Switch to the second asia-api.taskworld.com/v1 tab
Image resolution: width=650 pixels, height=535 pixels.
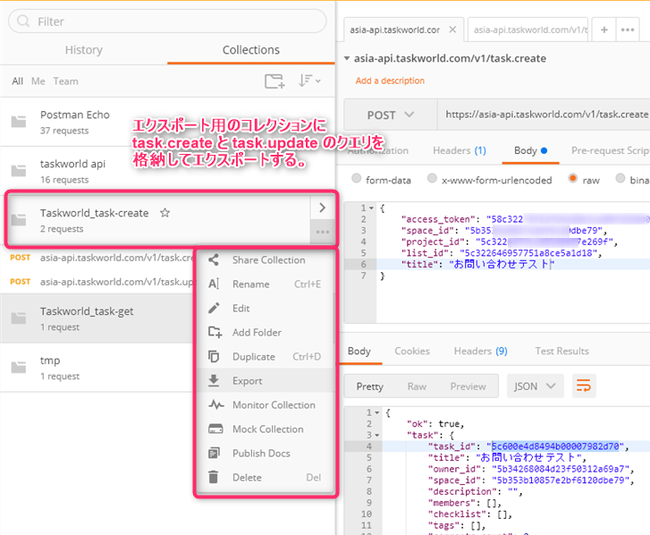(528, 30)
